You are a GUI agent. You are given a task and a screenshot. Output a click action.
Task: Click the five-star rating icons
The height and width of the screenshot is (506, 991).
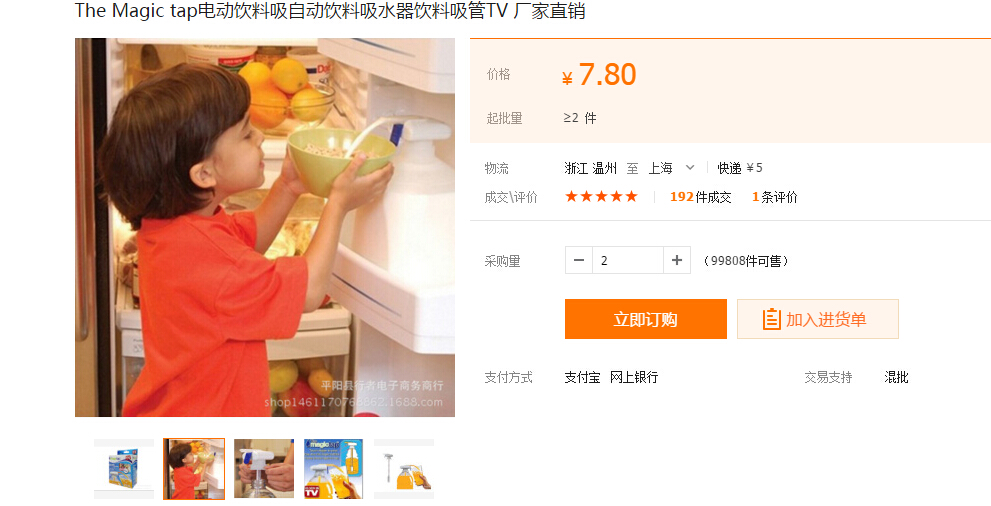tap(601, 196)
